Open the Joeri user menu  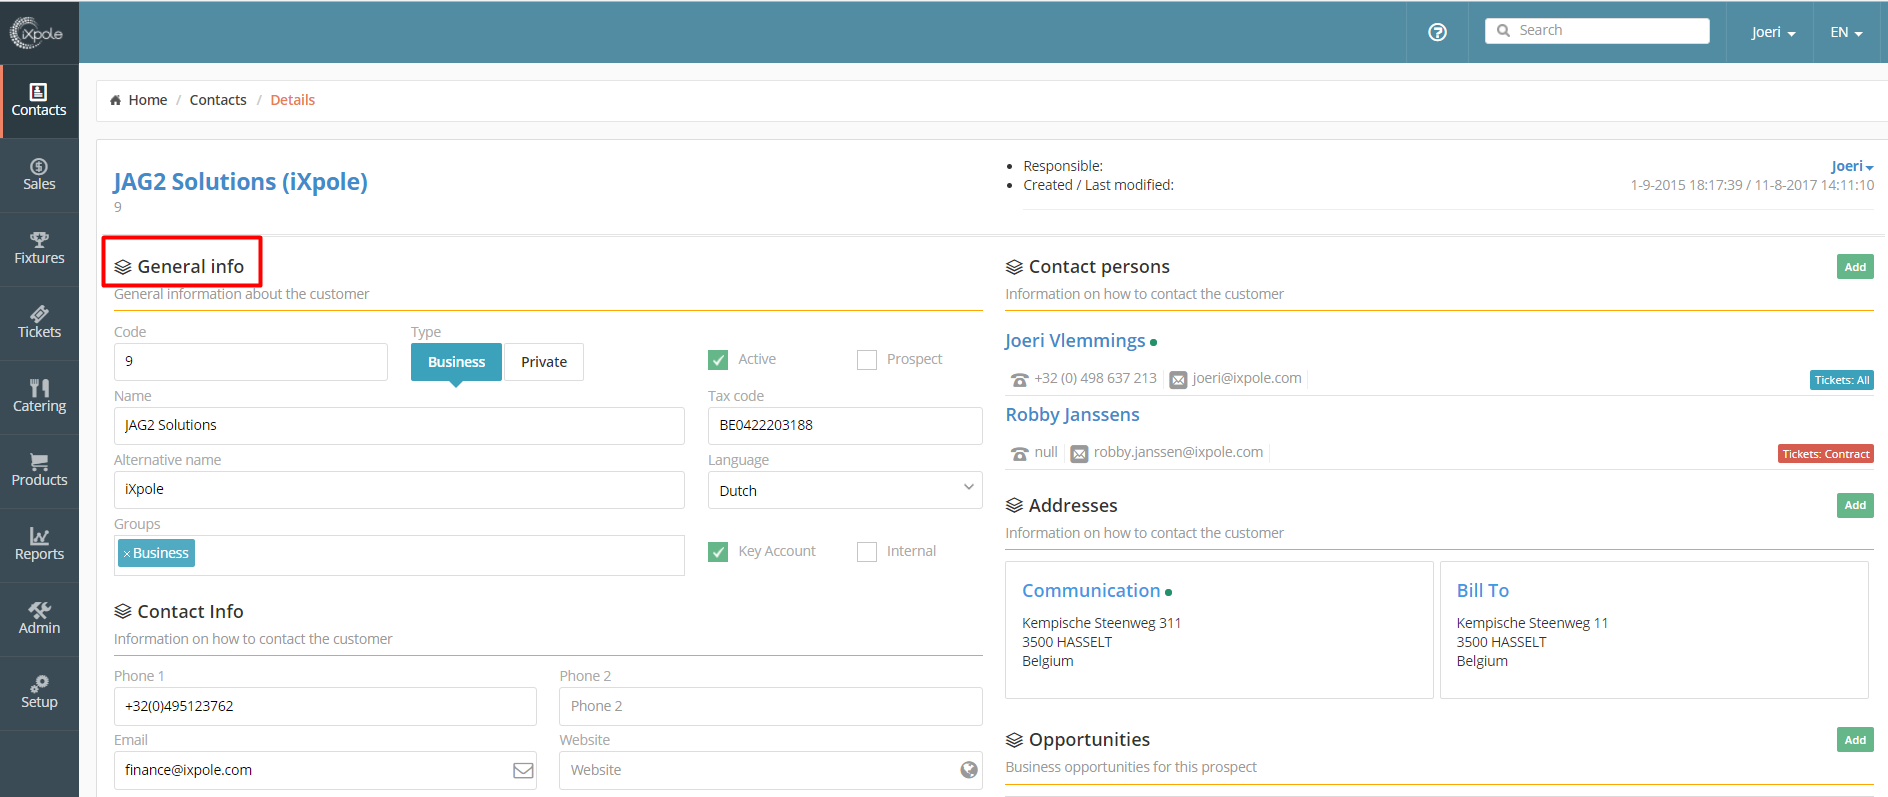coord(1773,32)
